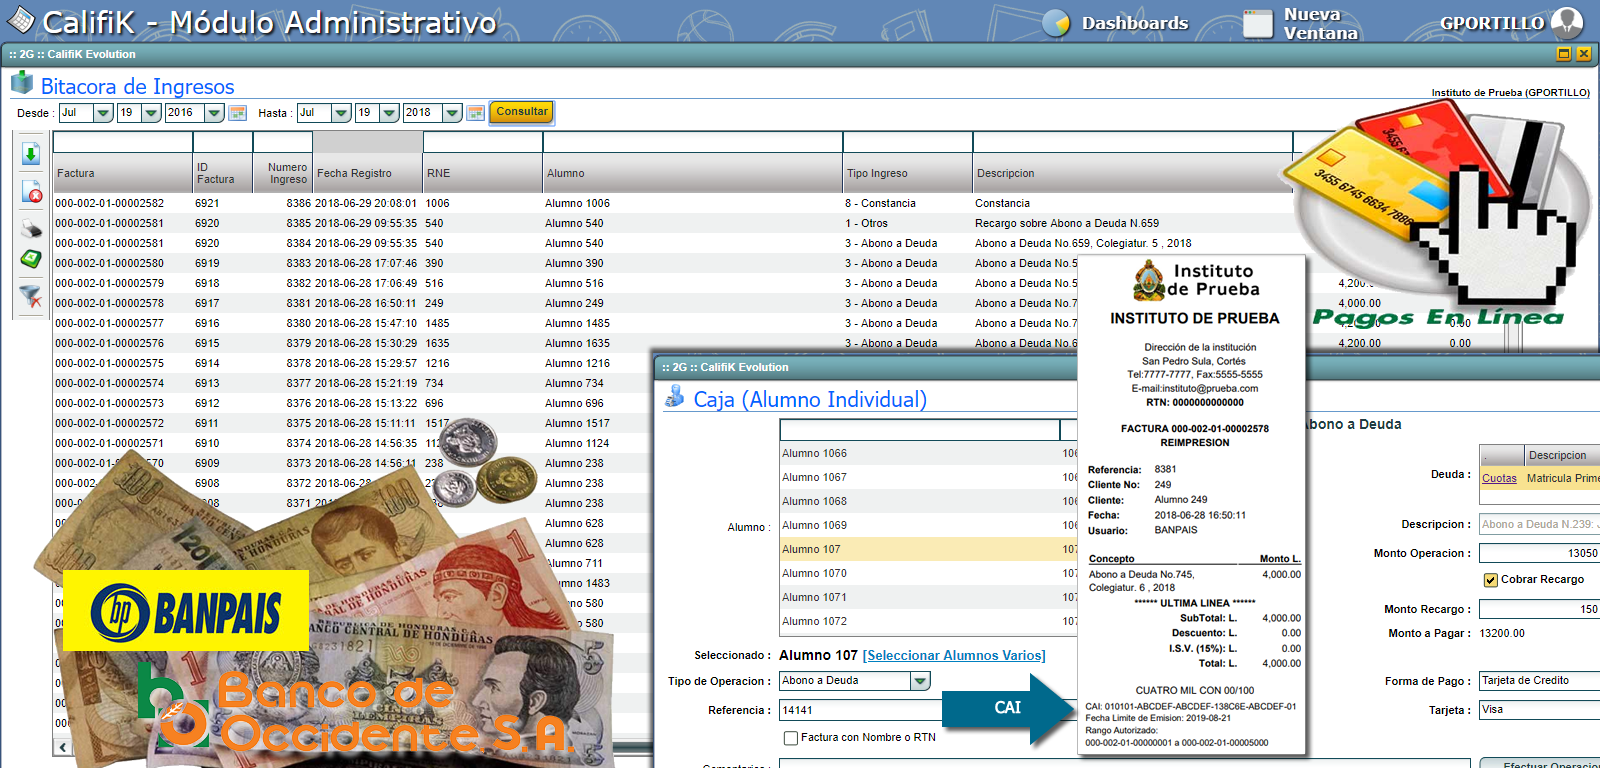Click the Cuotas link in the Deuda table
Image resolution: width=1600 pixels, height=768 pixels.
(x=1499, y=479)
